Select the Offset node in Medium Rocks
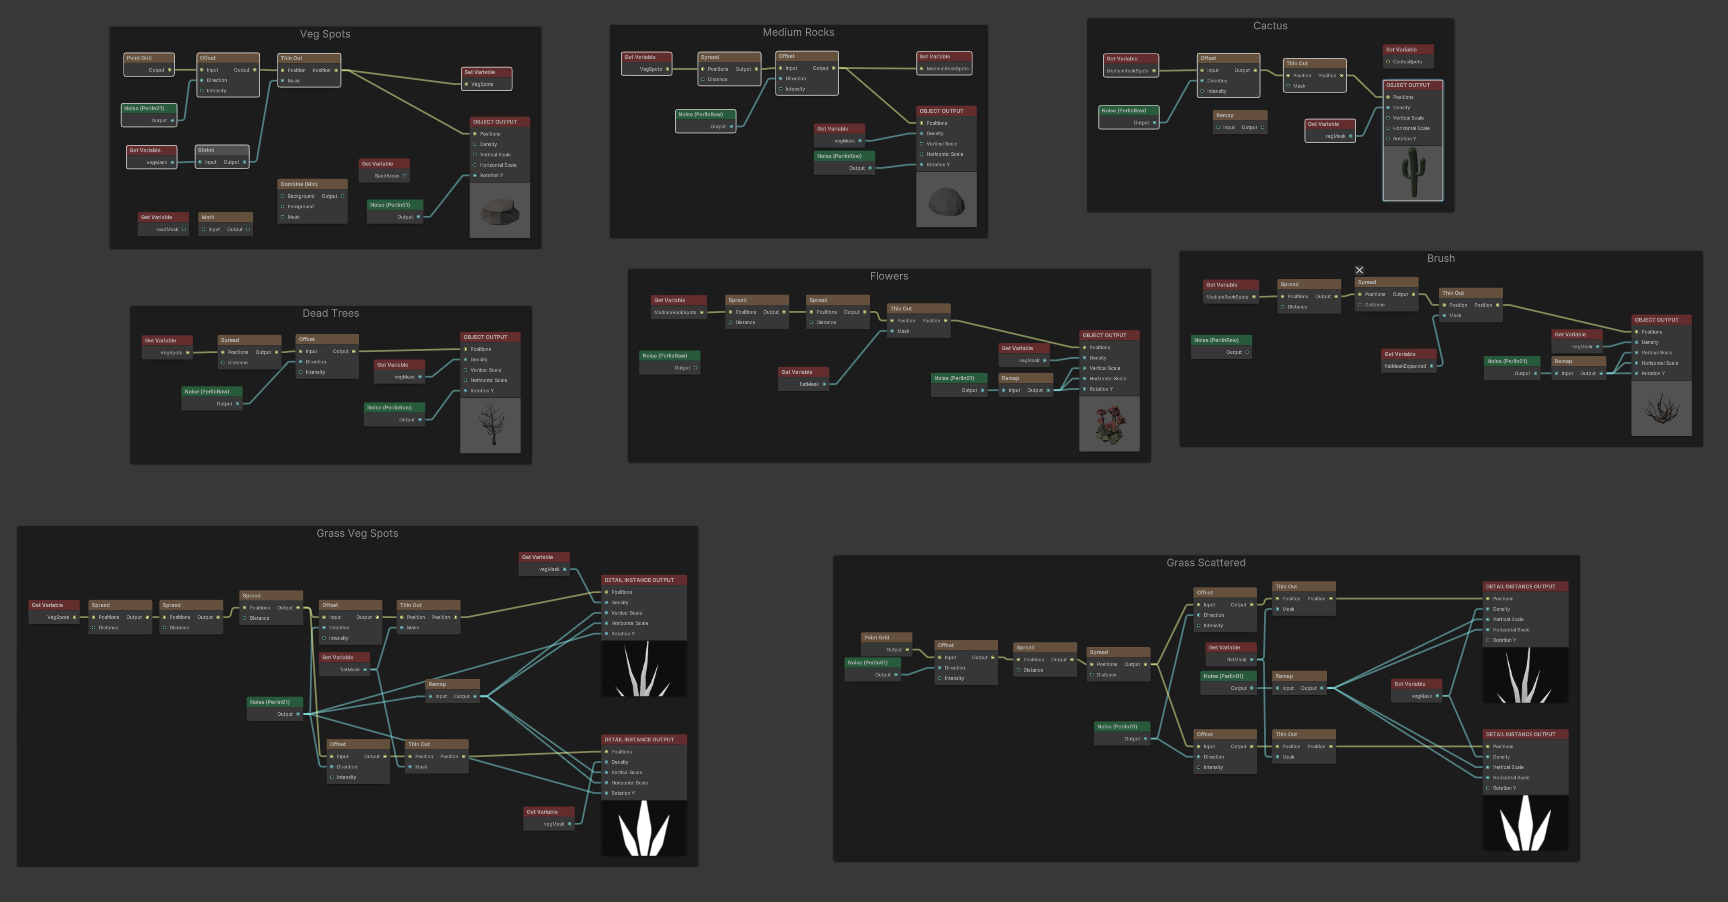Screen dimensions: 1728x902 807,73
